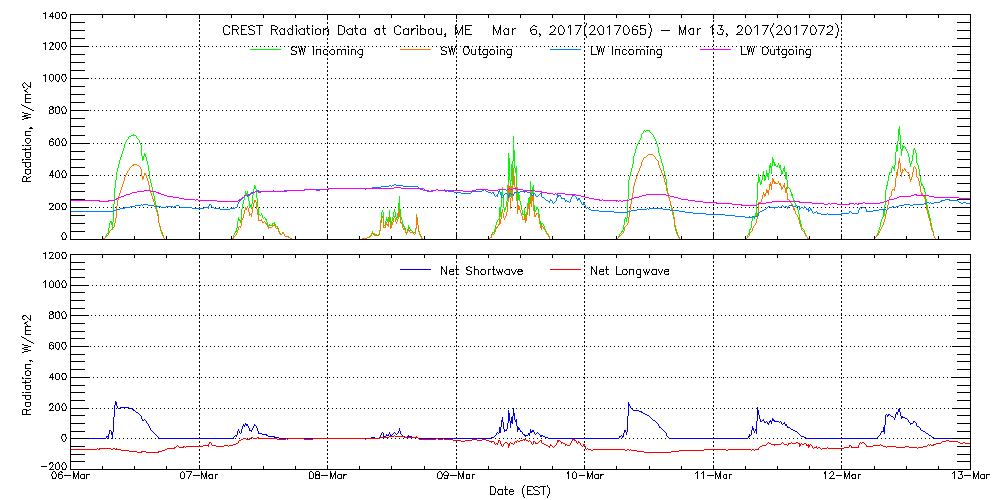Click the "LW Outgoing" legend entry
Screen dimensions: 1000x500
point(775,51)
